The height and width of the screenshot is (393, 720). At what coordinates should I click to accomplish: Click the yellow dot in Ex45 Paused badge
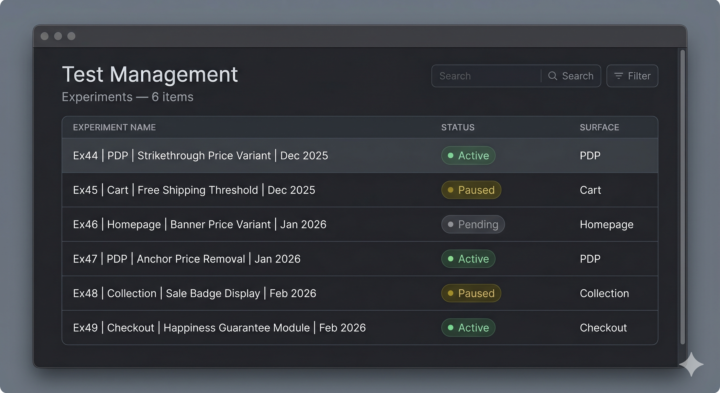click(x=450, y=190)
